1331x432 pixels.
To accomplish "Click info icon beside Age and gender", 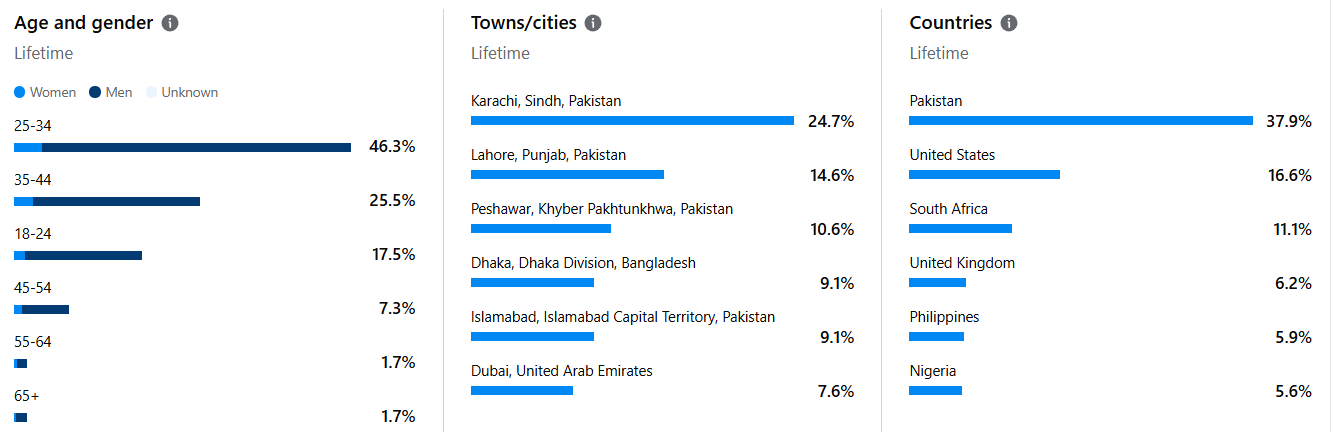I will (x=170, y=23).
